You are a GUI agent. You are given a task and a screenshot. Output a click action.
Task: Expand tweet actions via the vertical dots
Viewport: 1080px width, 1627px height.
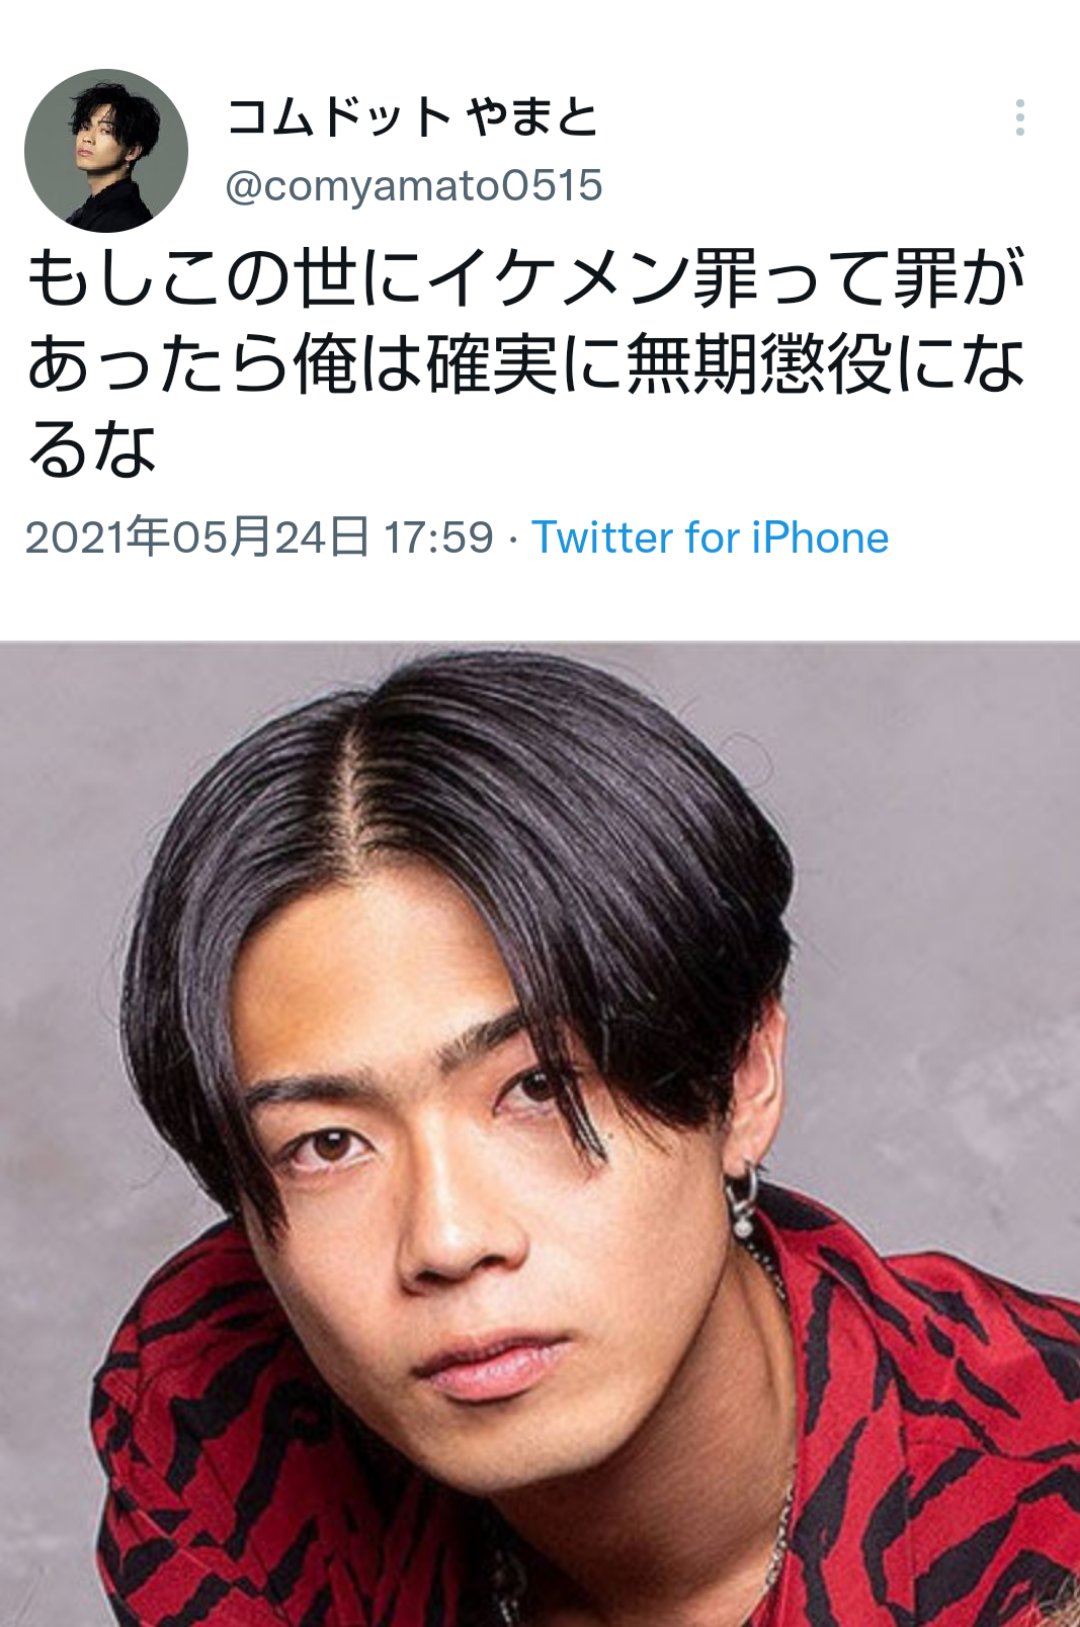tap(1019, 118)
